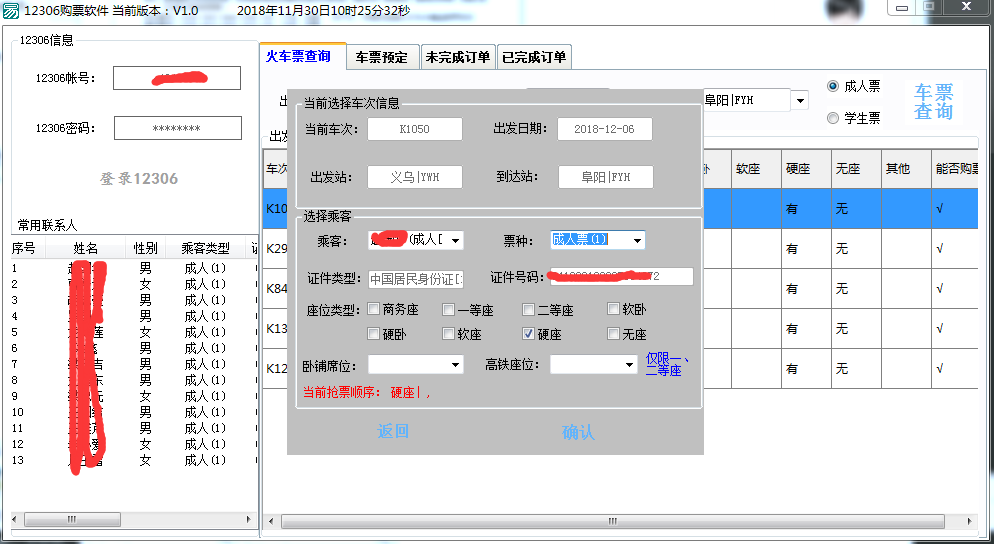Switch to the 火车票查询 tab
Viewport: 994px width, 544px height.
pyautogui.click(x=298, y=56)
